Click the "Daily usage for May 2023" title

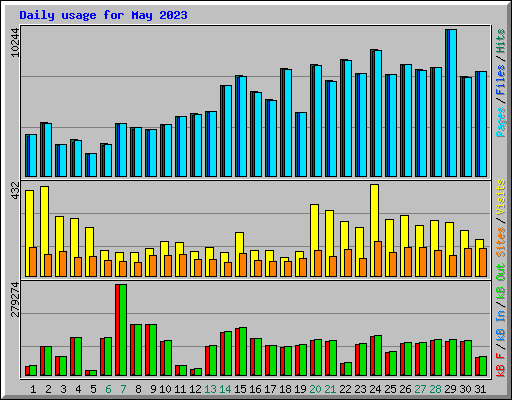pos(103,15)
